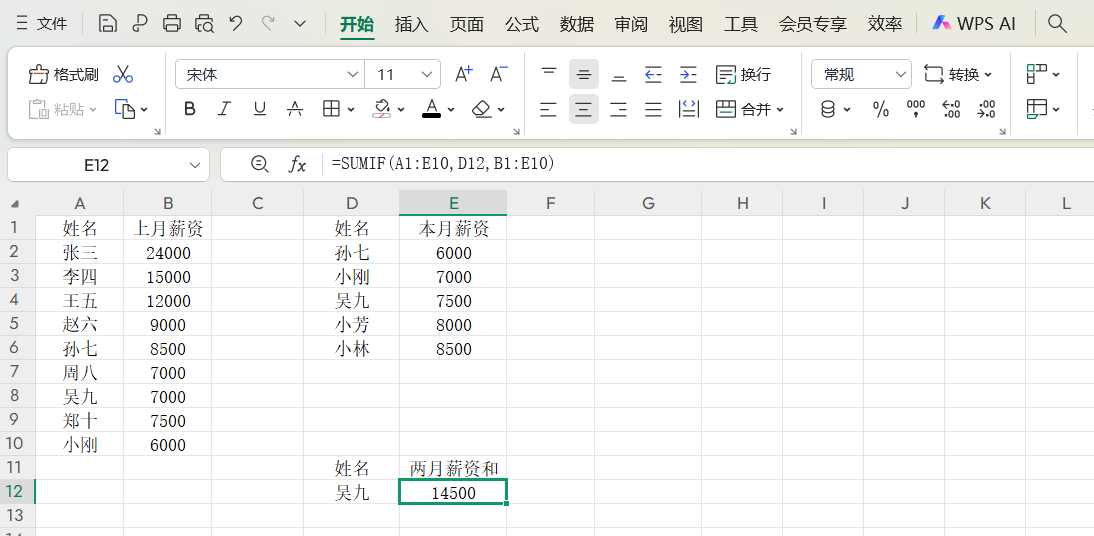
Task: Click the font color swatch A
Action: click(x=431, y=109)
